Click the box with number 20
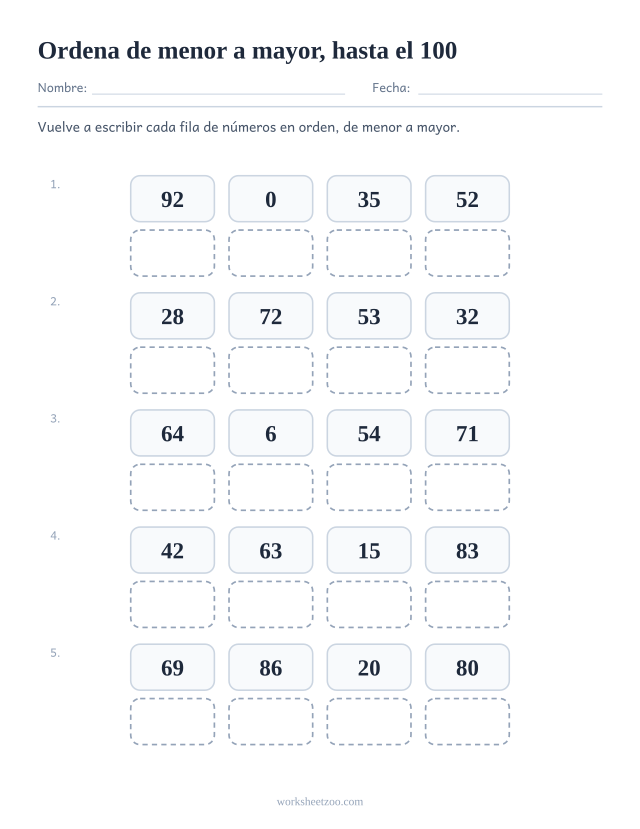Image resolution: width=640 pixels, height=829 pixels. pyautogui.click(x=369, y=667)
